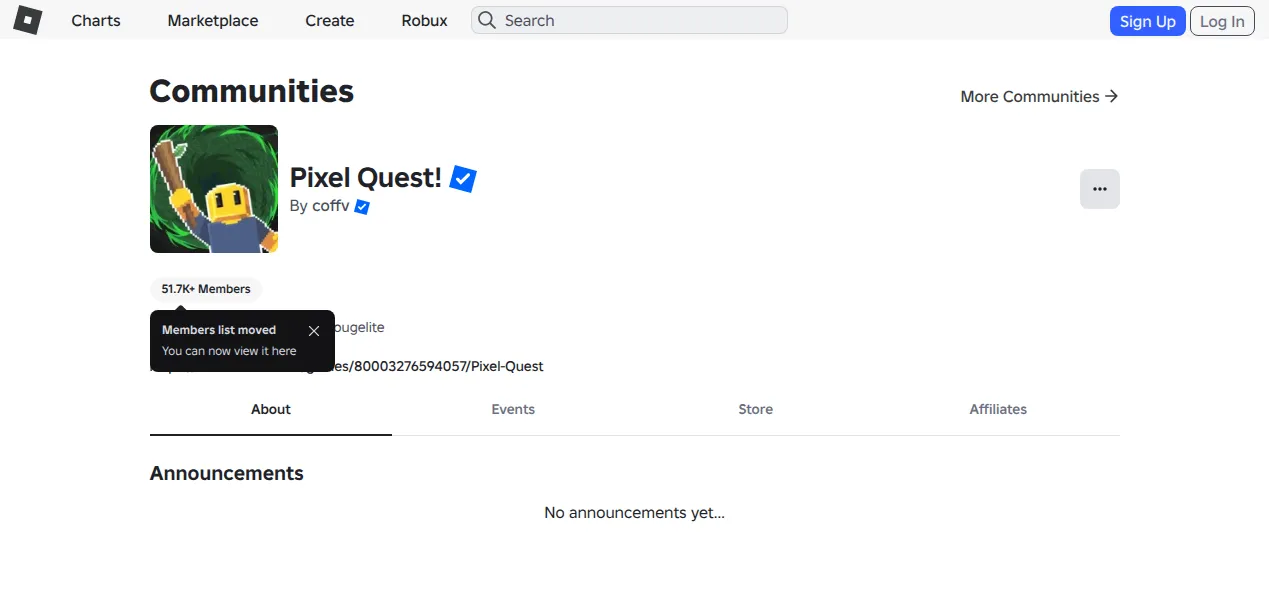The image size is (1269, 597).
Task: Switch to the Store tab
Action: pyautogui.click(x=756, y=409)
